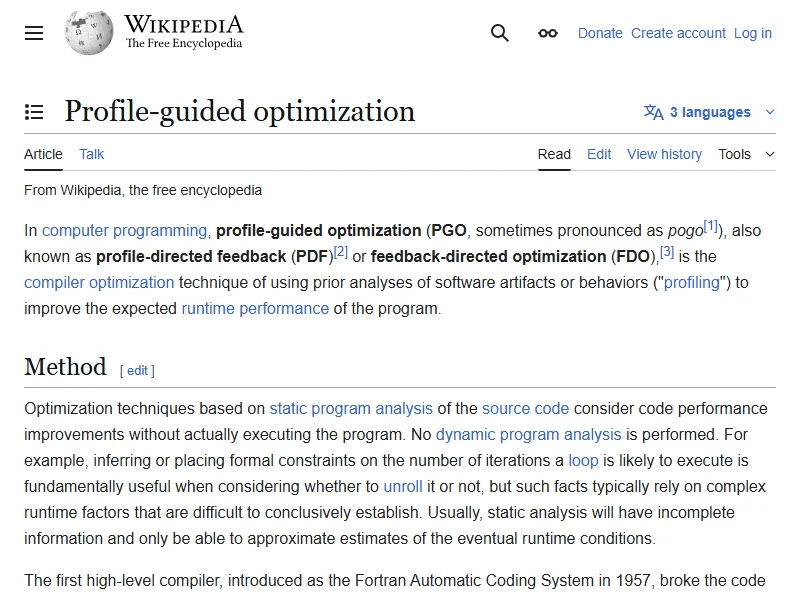
Task: Open the search magnifier icon
Action: (500, 33)
